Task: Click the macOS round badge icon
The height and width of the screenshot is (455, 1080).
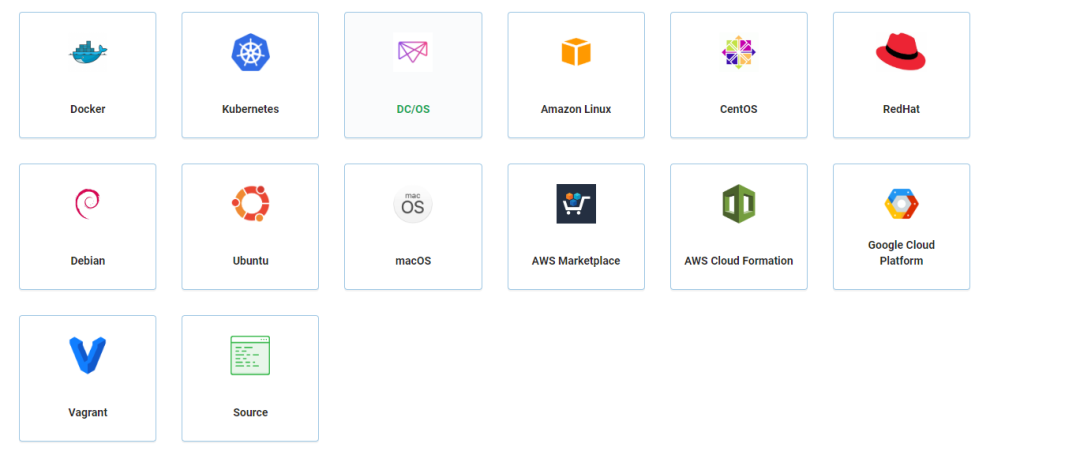Action: pyautogui.click(x=413, y=204)
